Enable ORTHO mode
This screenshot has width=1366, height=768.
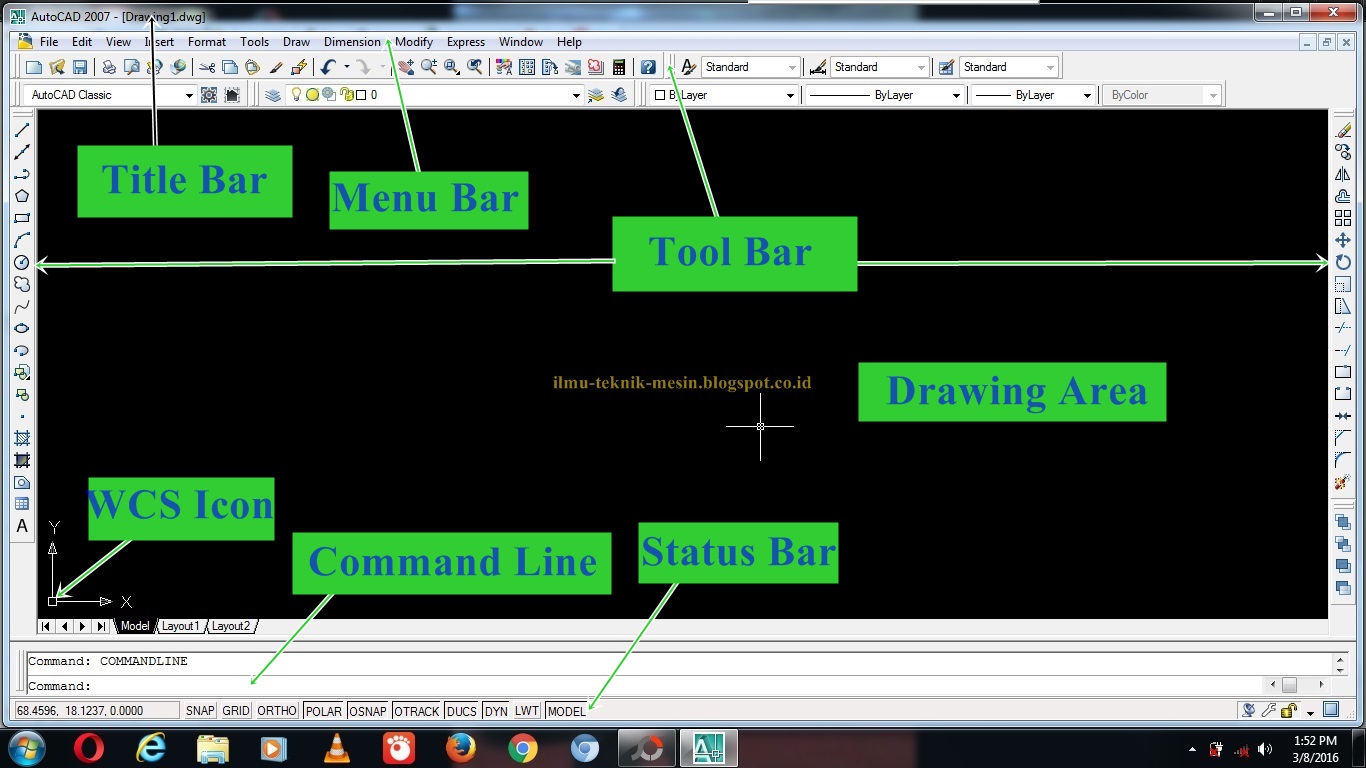click(276, 710)
